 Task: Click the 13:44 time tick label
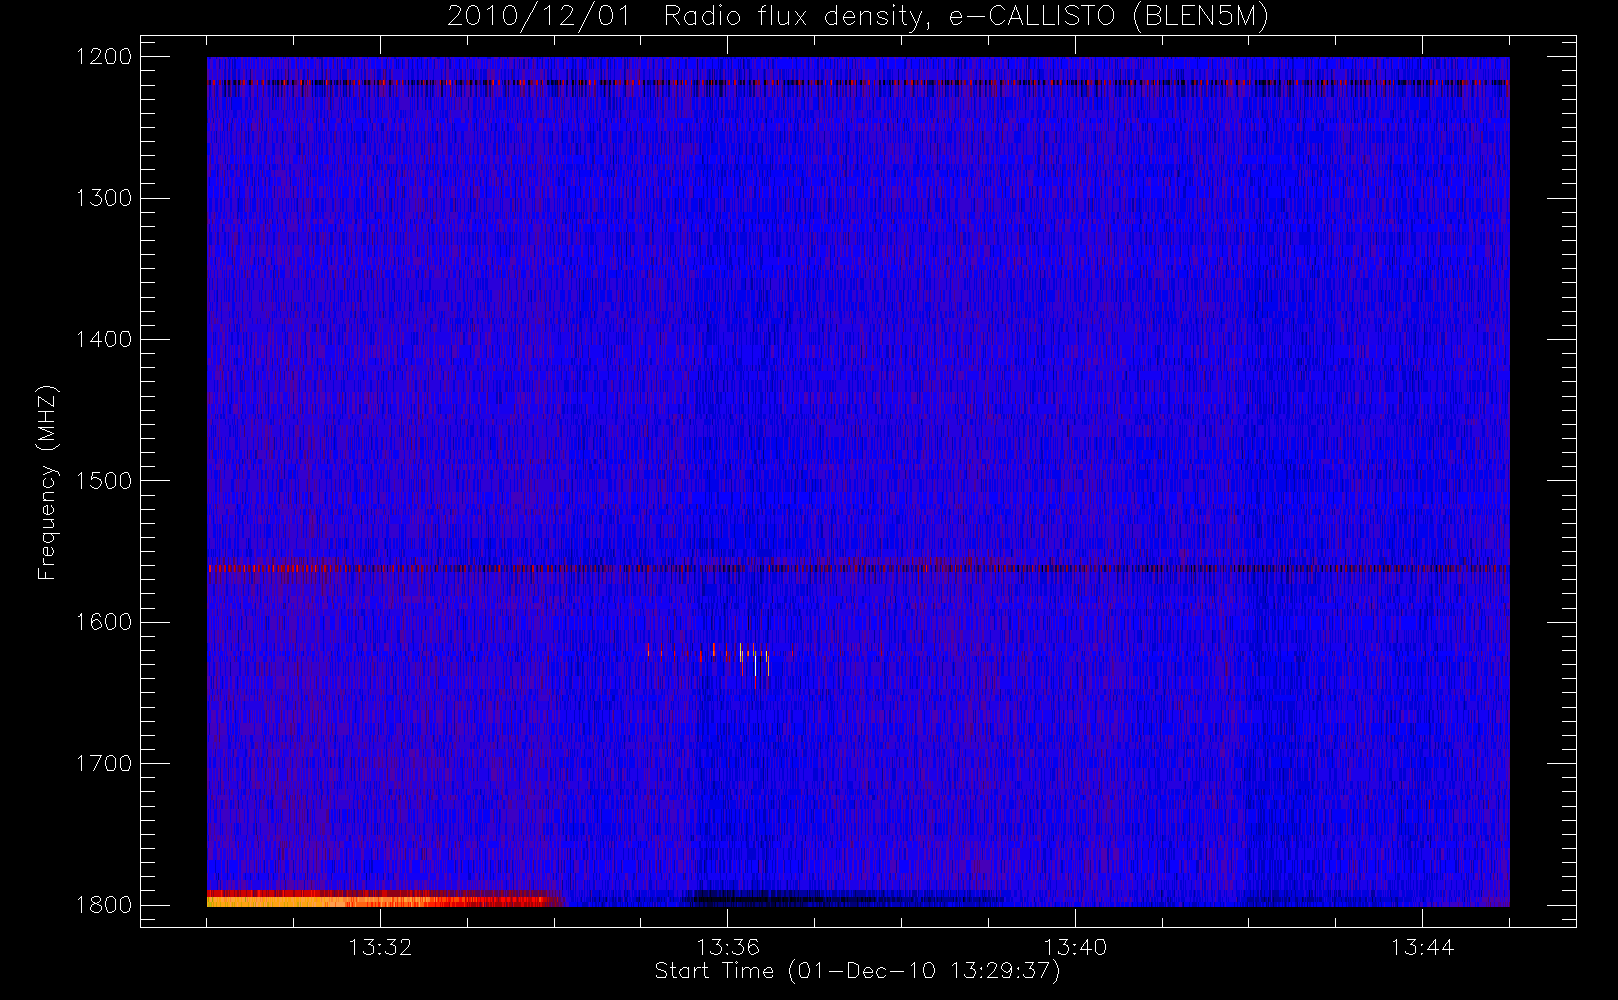tap(1422, 947)
